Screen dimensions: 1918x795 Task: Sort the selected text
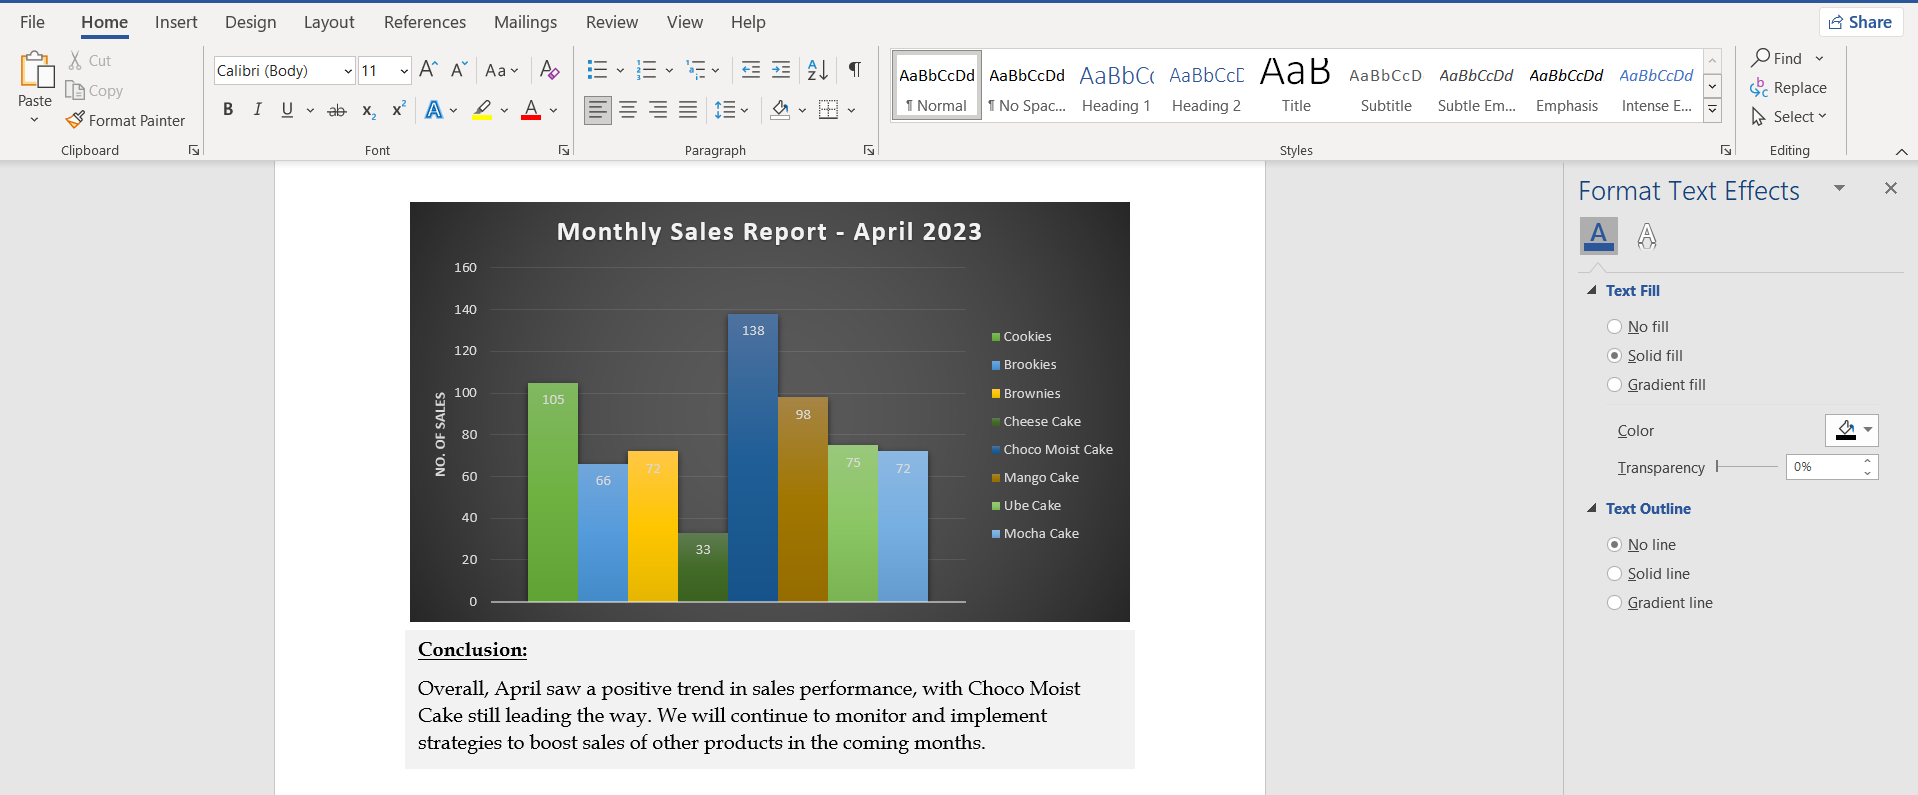pos(817,70)
